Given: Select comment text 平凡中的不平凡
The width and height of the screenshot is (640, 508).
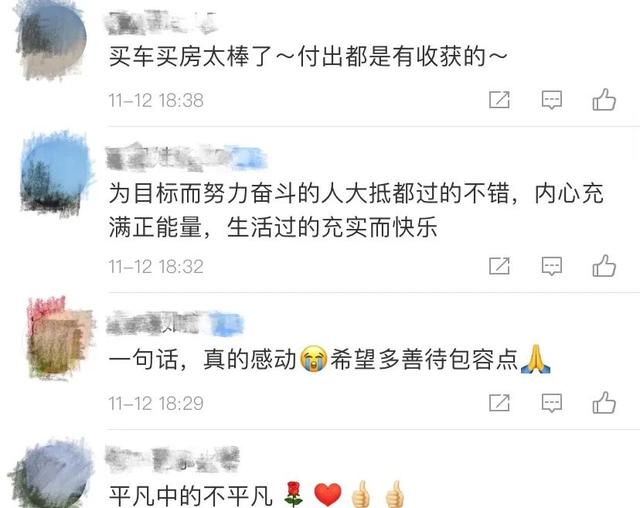Looking at the screenshot, I should (191, 495).
